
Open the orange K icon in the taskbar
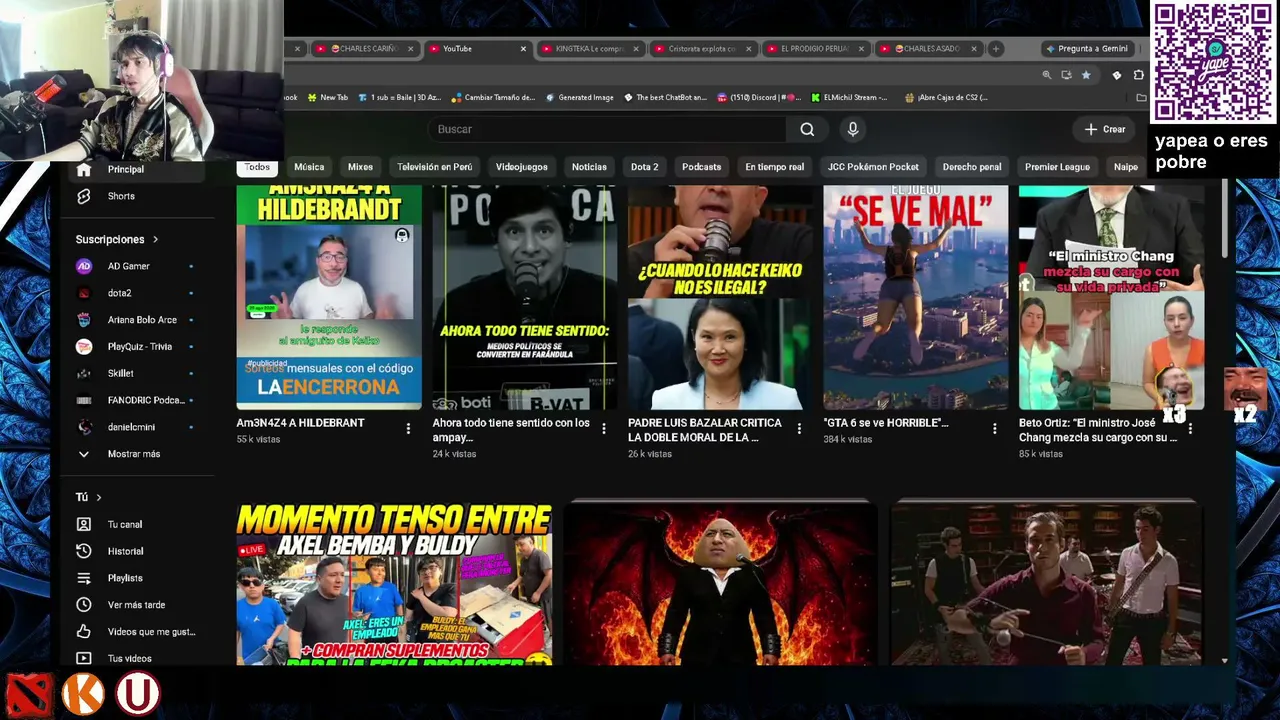coord(83,694)
